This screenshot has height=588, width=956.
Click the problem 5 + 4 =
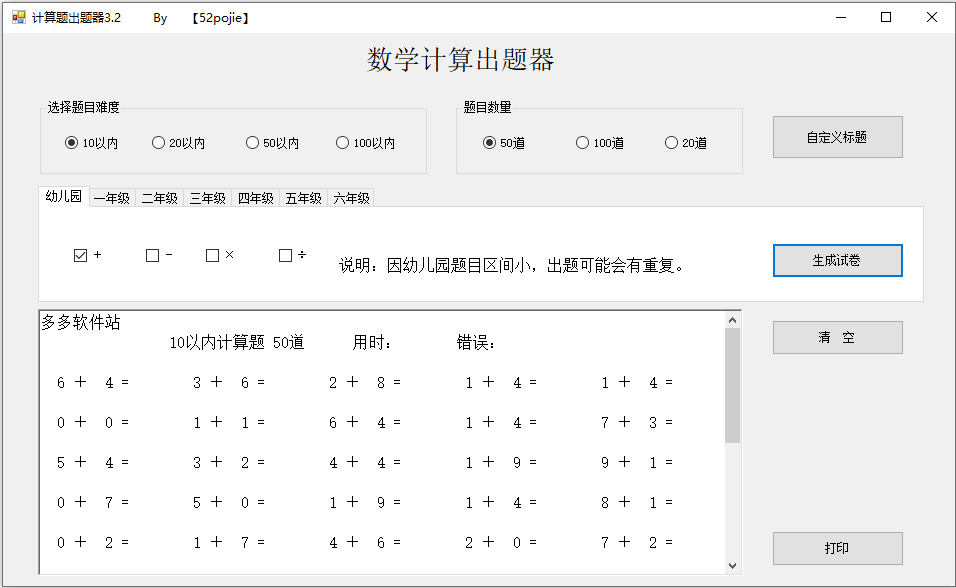[93, 462]
